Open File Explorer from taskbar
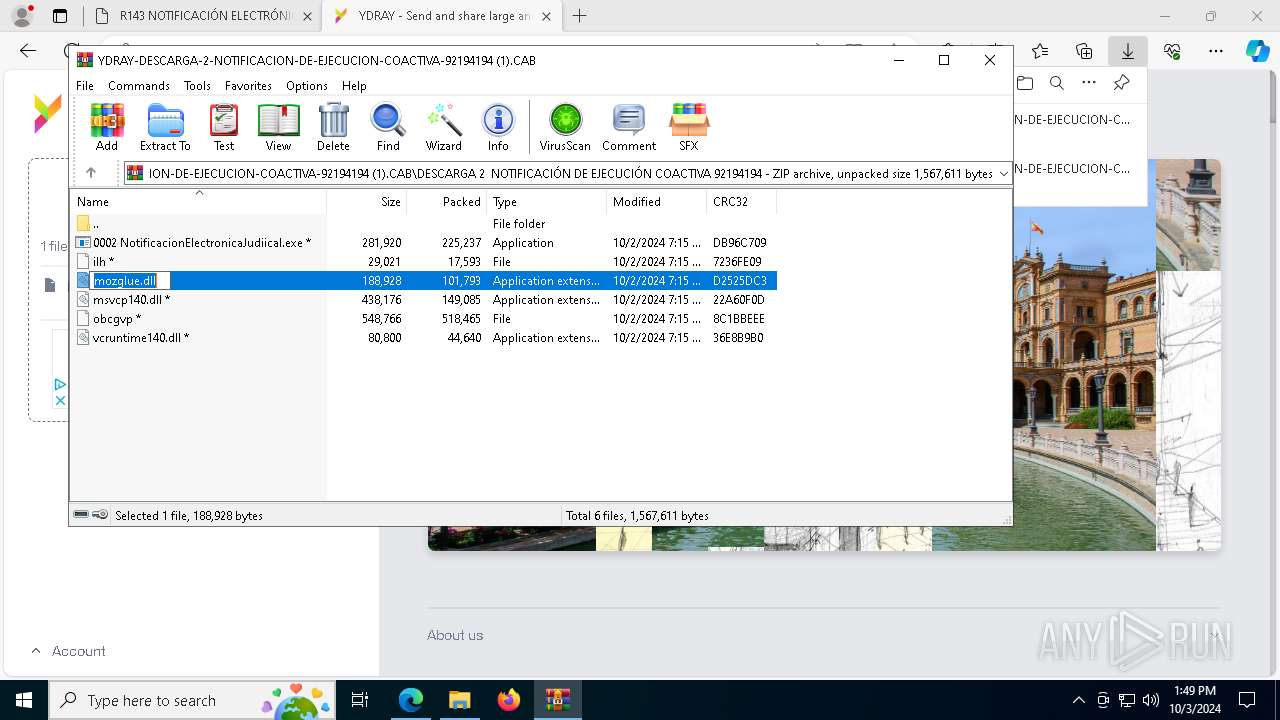This screenshot has height=720, width=1280. [460, 700]
